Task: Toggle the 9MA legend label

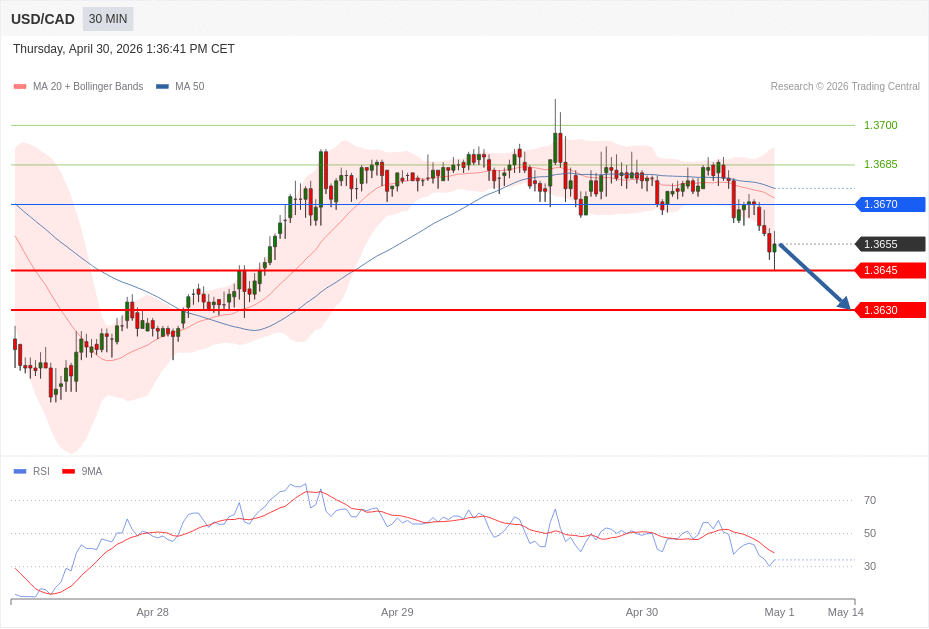Action: 92,471
